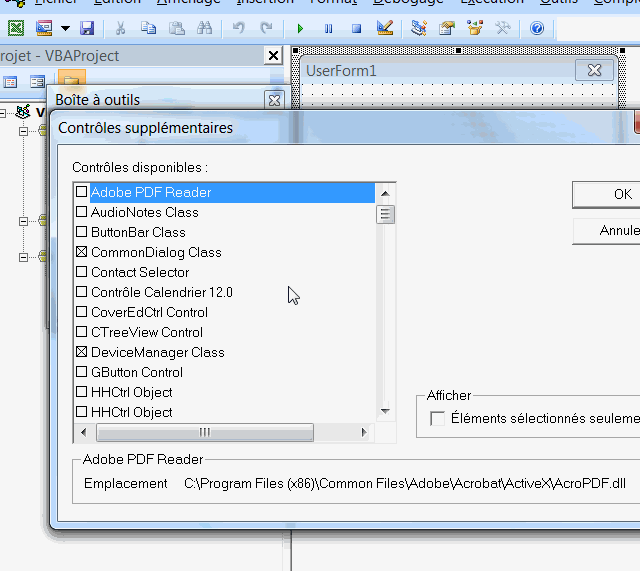
Task: Check the AudioNotes Class checkbox
Action: click(82, 211)
